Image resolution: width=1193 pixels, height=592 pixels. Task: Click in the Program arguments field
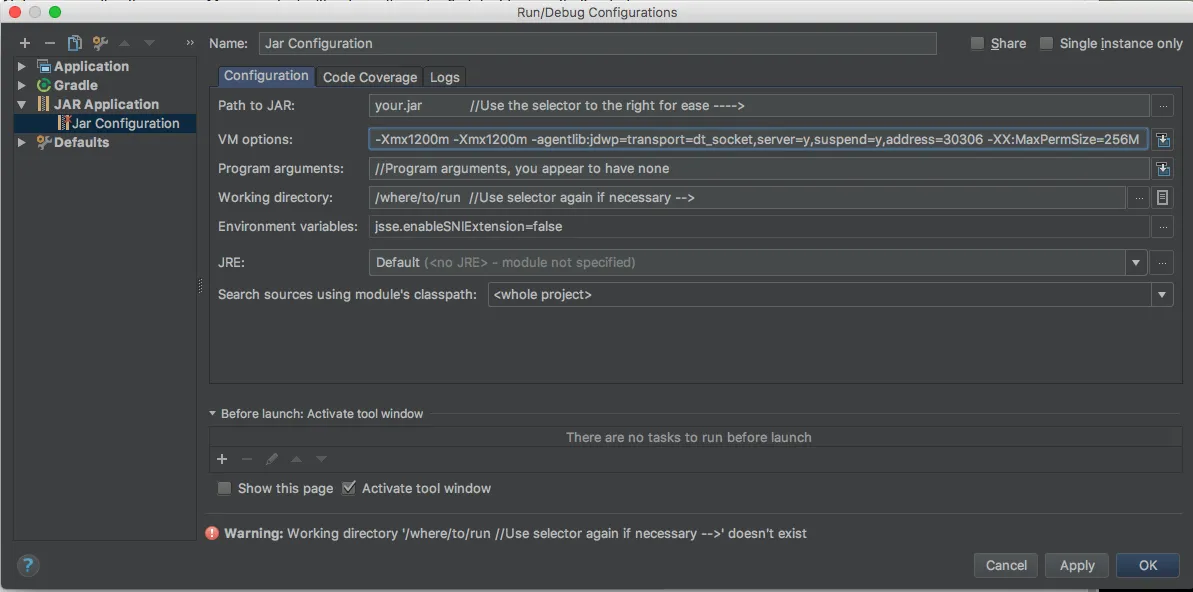(758, 169)
